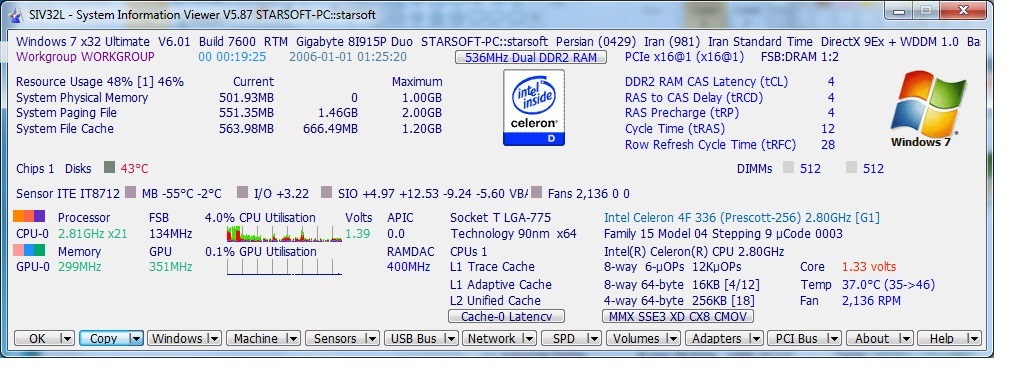Click the Row Refresh Cycle Time (tRFC) label
This screenshot has width=1014, height=383.
(711, 145)
